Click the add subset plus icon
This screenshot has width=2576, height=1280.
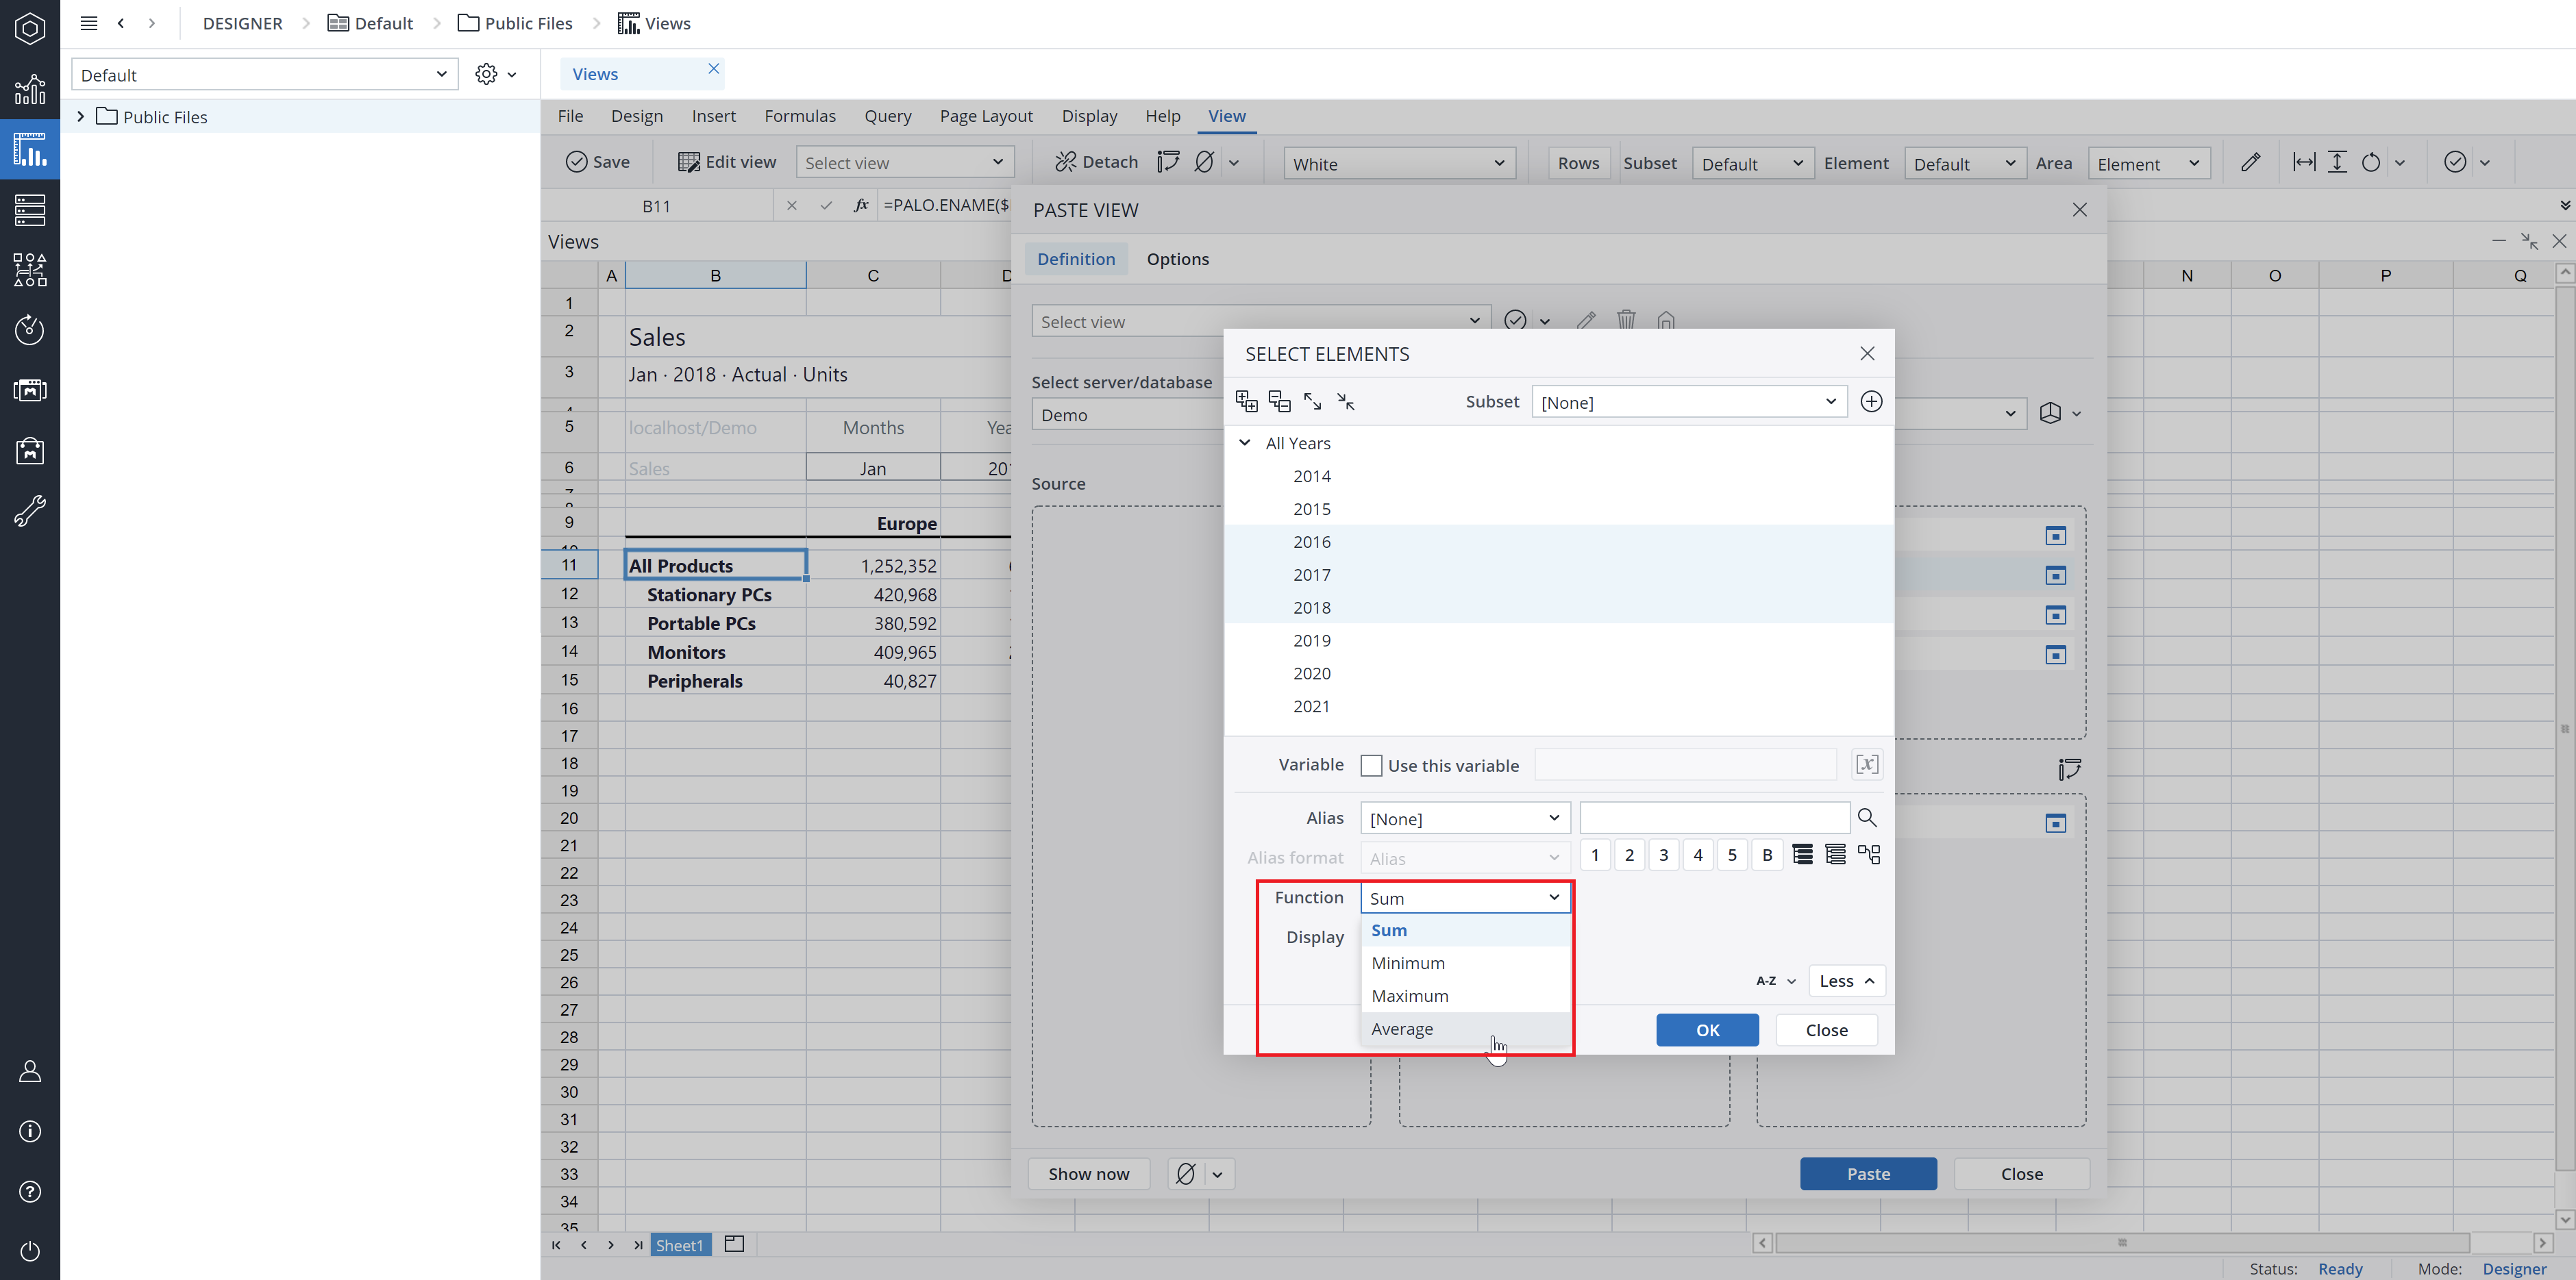click(x=1871, y=401)
